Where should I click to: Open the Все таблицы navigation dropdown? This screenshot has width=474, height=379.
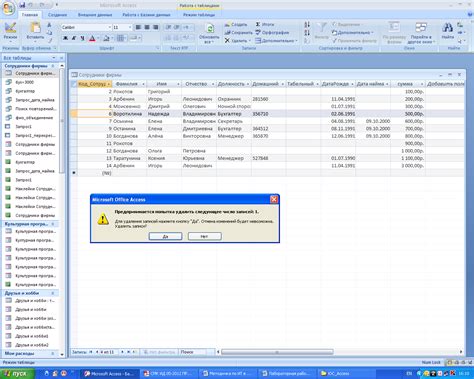54,58
